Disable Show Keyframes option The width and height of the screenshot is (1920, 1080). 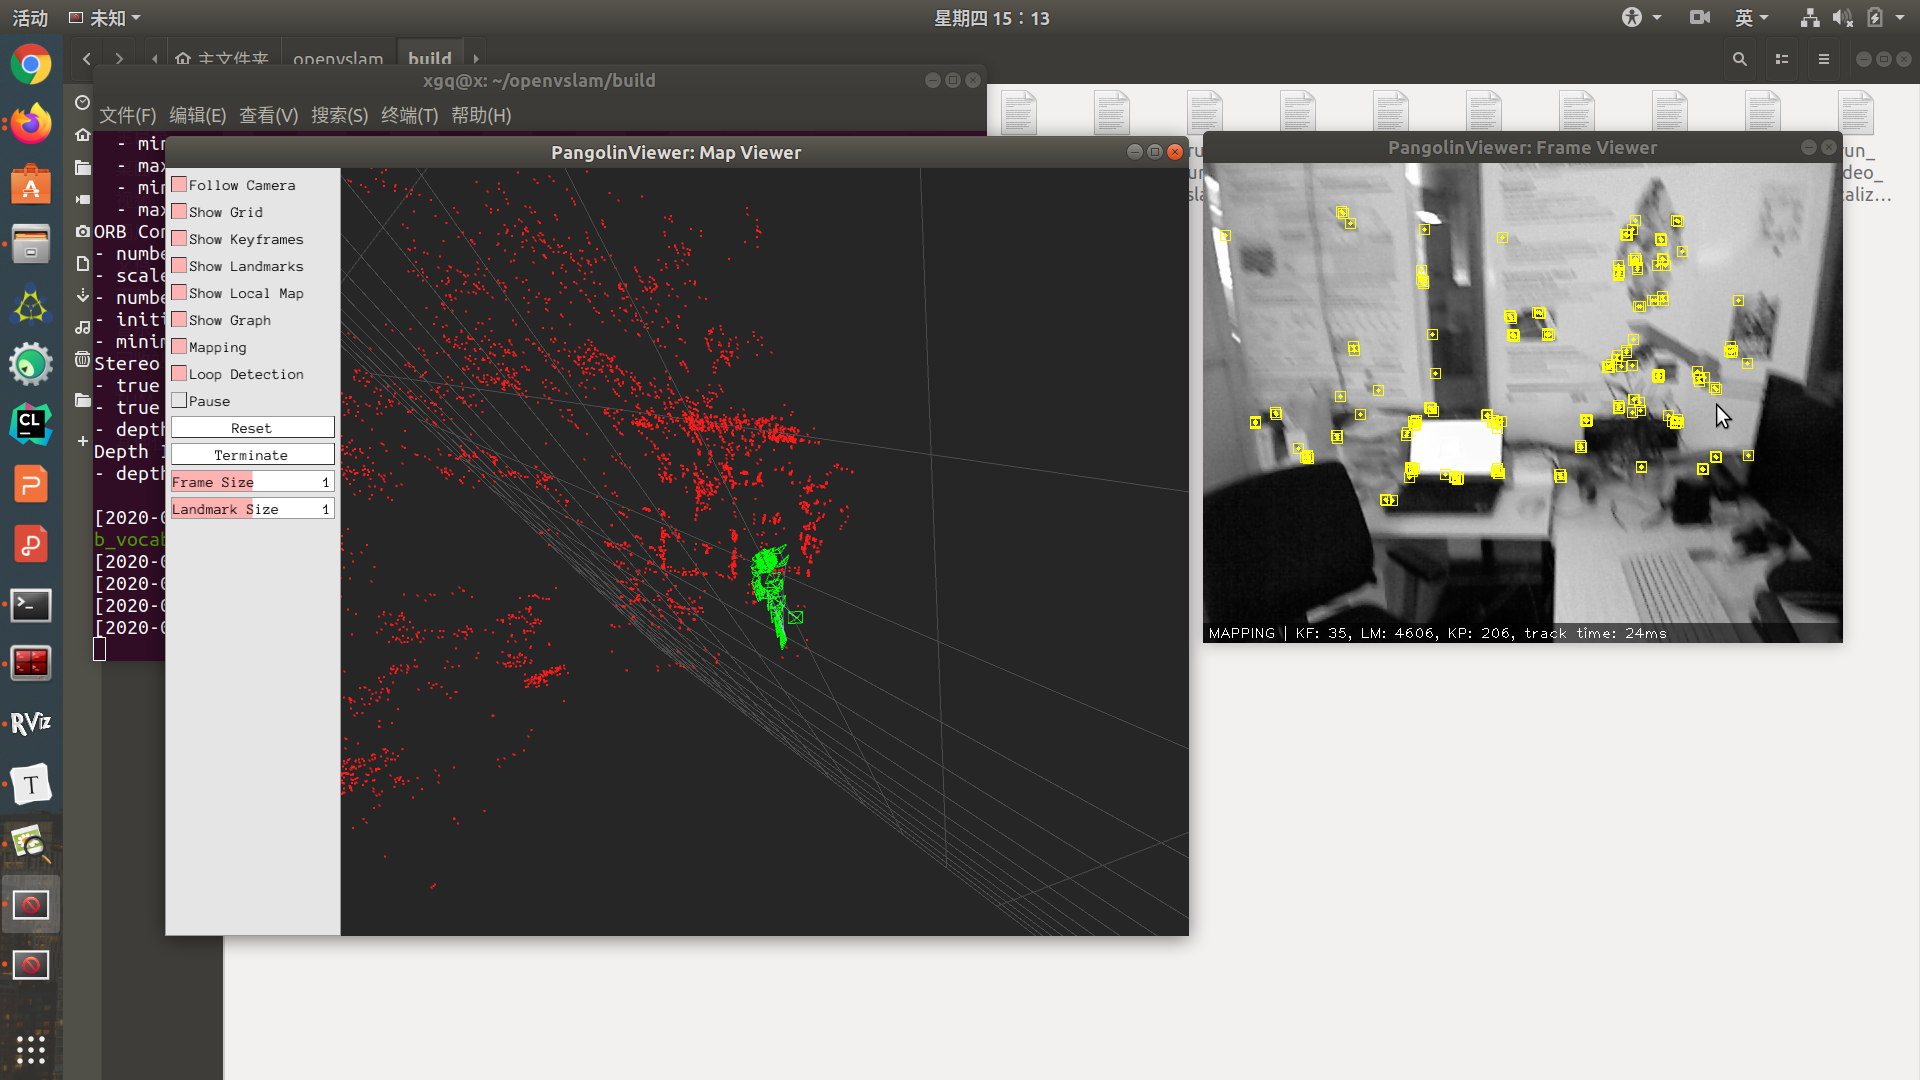point(180,239)
